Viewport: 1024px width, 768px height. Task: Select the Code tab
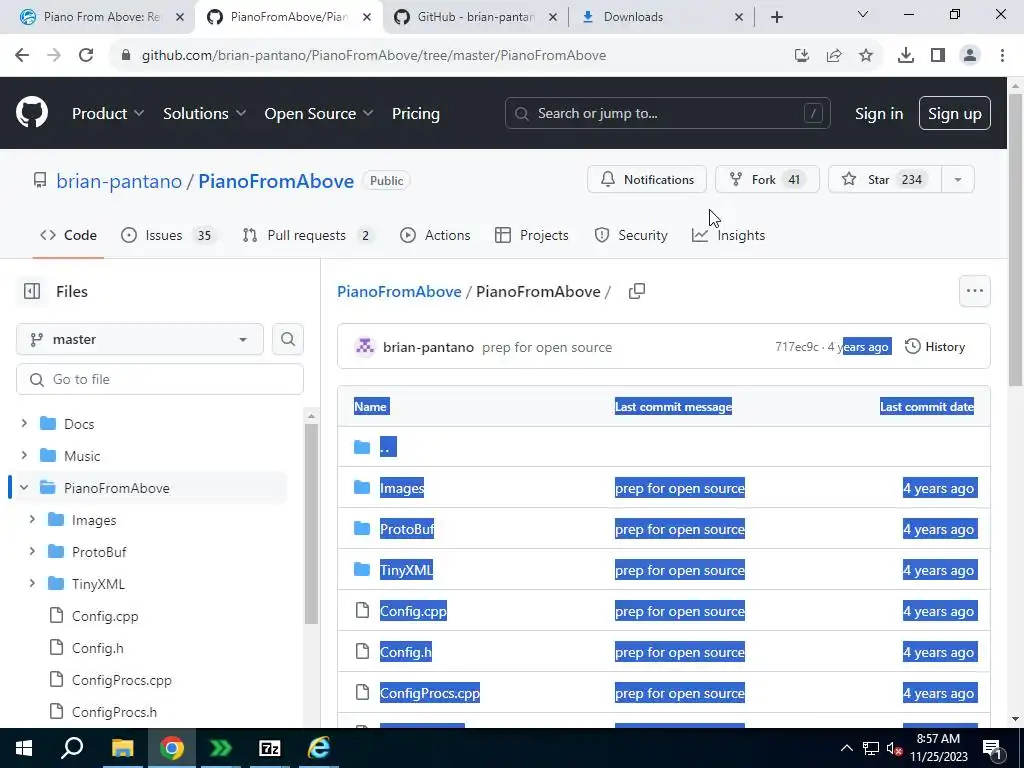click(68, 235)
